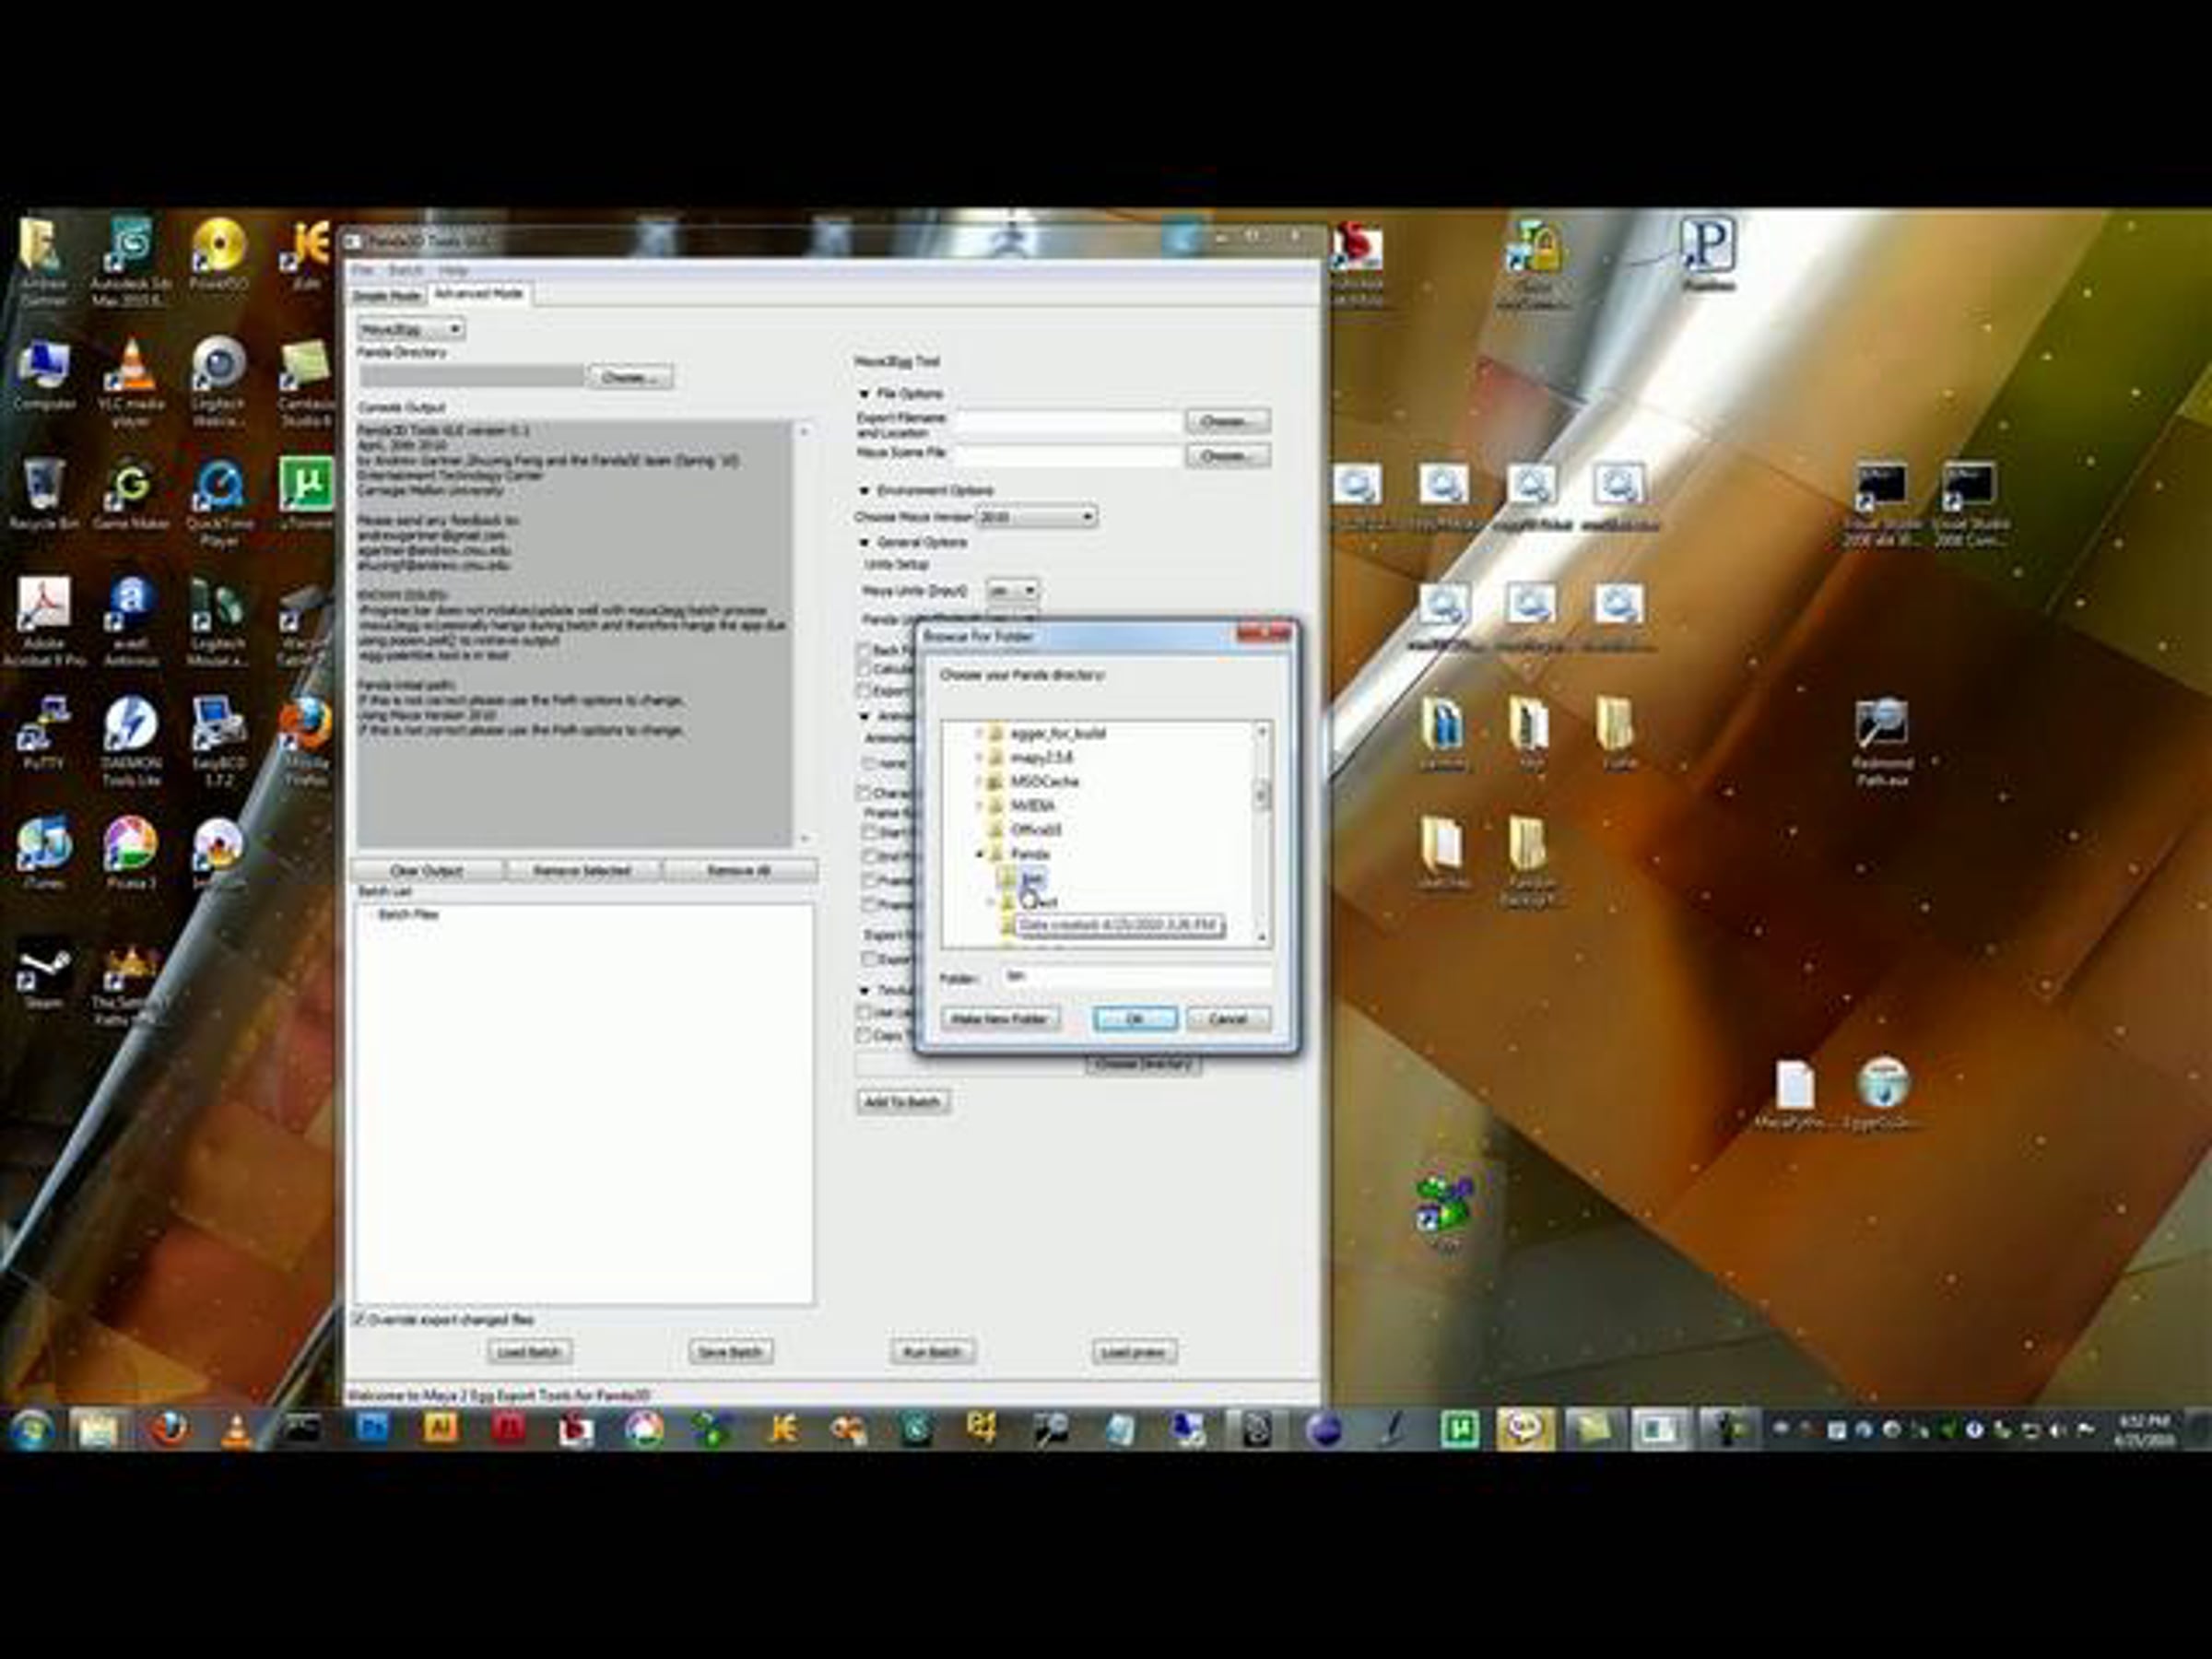Click the Windows Start orb
Screen dimensions: 2212x1659
(31, 1431)
